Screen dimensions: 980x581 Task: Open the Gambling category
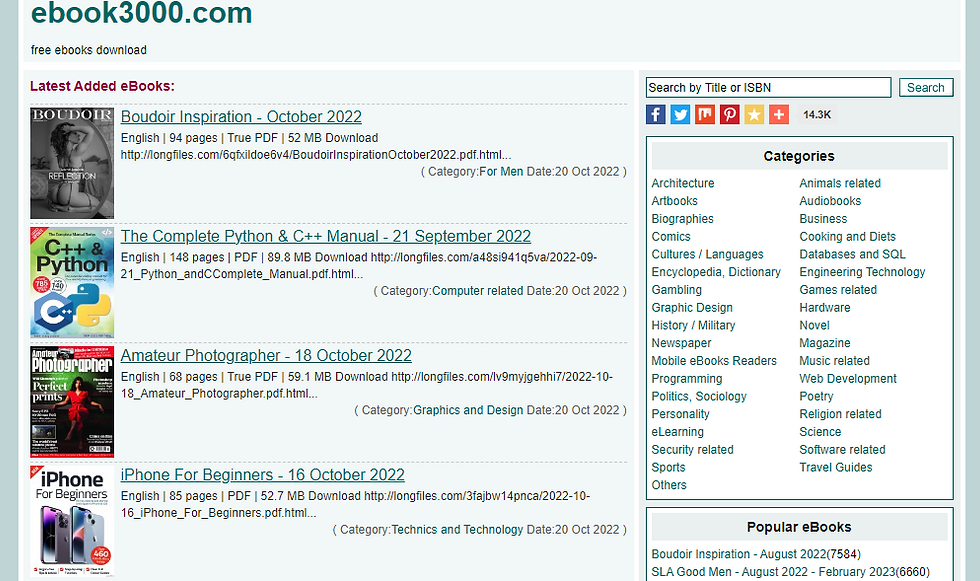click(676, 290)
